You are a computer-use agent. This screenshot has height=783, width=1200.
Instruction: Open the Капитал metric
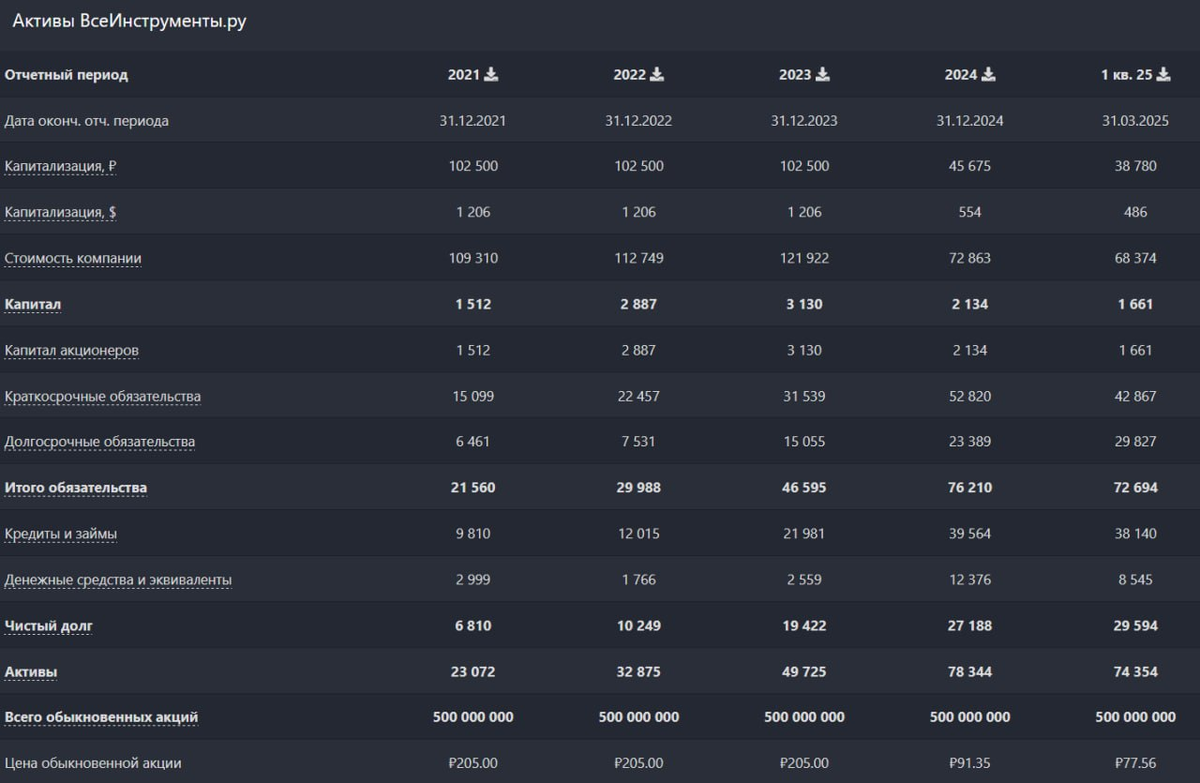tap(26, 304)
